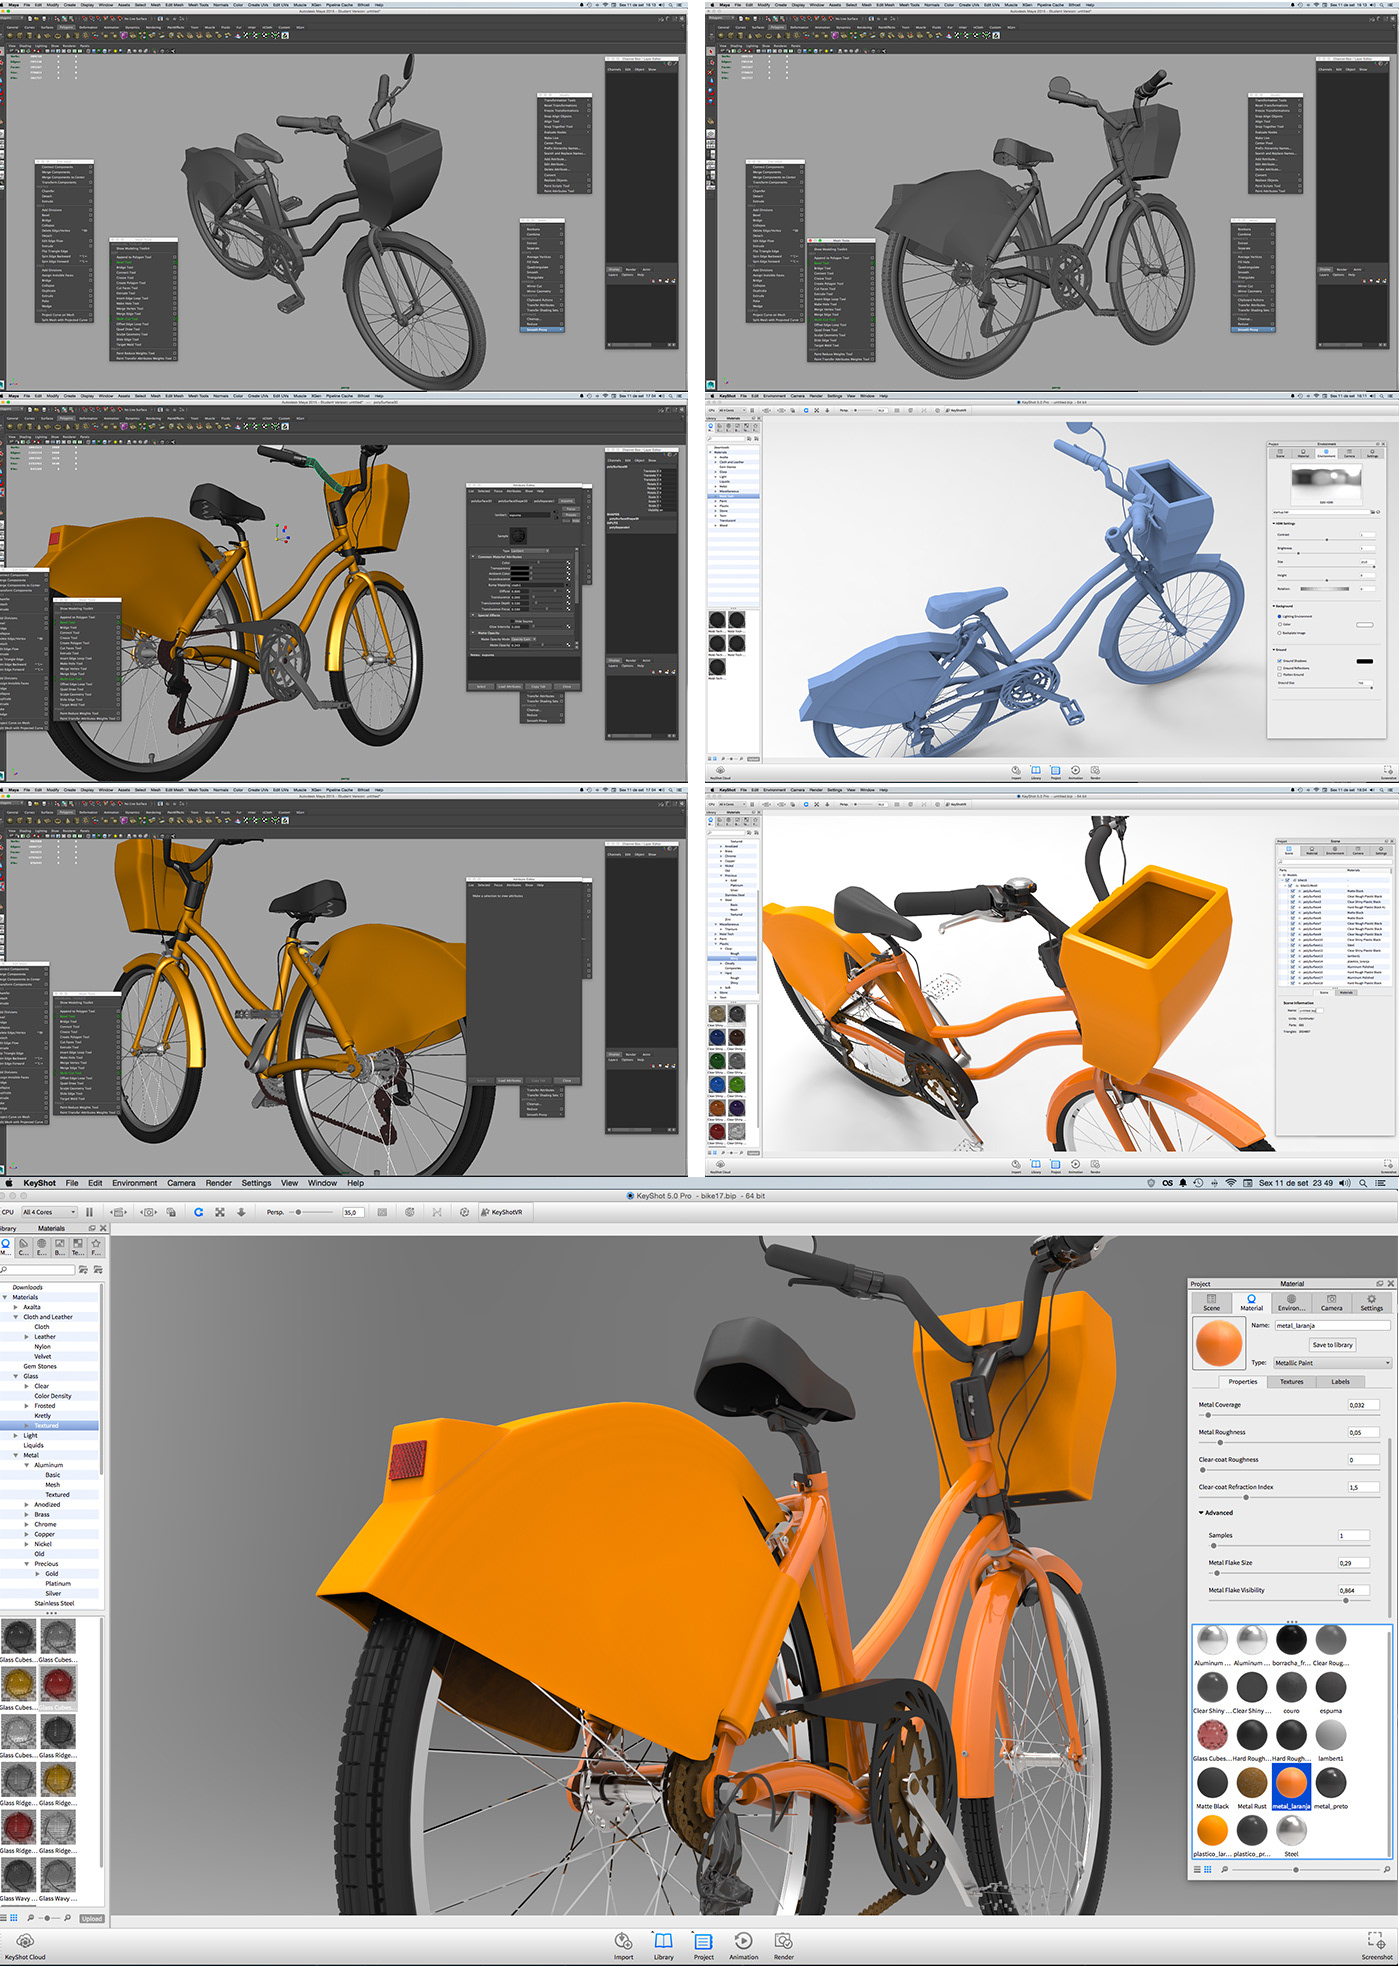
Task: Collapse the Advanced section in Material properties
Action: [x=1201, y=1513]
